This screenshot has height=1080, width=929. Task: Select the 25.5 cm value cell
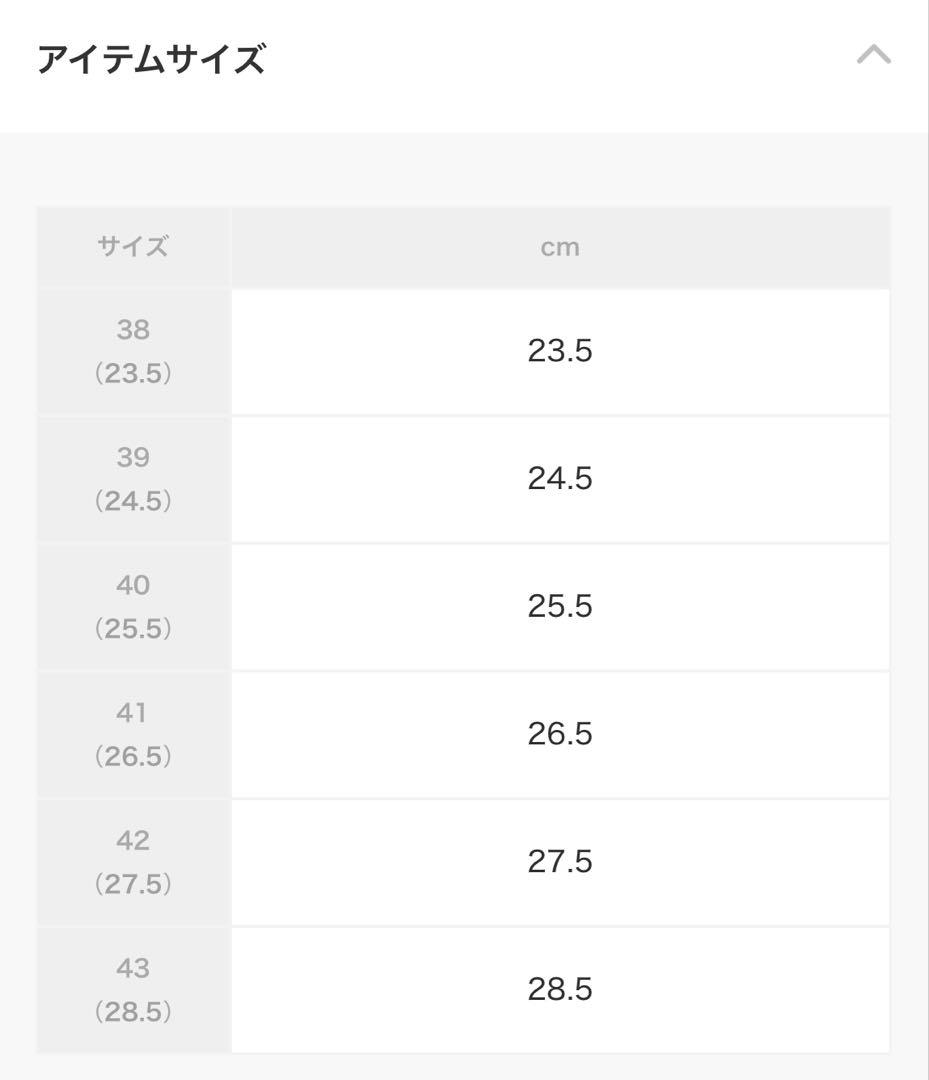click(x=561, y=607)
